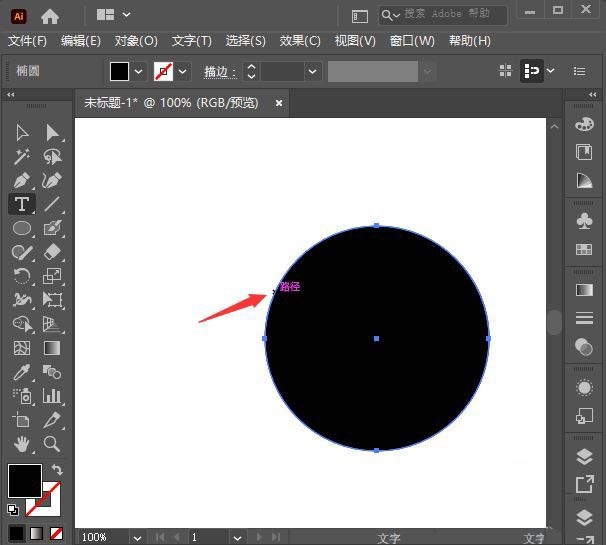
Task: Click the 描边 stroke label
Action: 220,72
